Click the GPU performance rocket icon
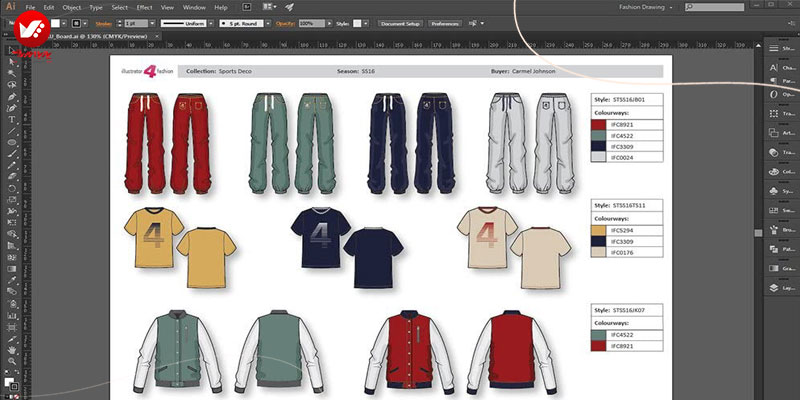Screen dimensions: 800x400 pyautogui.click(x=290, y=7)
